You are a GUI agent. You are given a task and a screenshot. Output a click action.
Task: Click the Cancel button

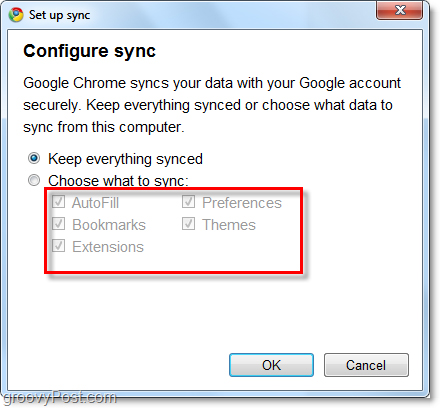[x=366, y=365]
